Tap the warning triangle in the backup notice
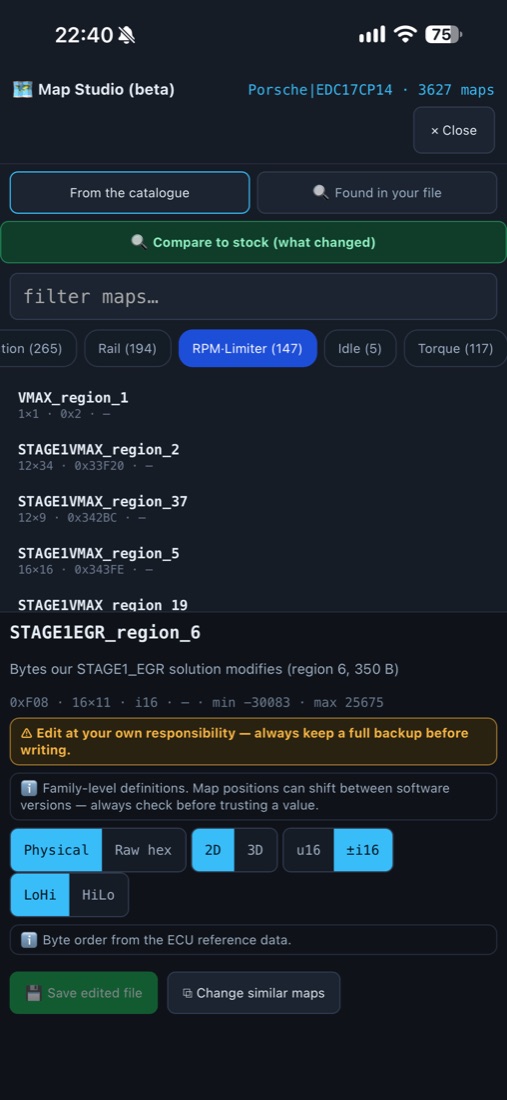Image resolution: width=507 pixels, height=1100 pixels. coord(27,733)
